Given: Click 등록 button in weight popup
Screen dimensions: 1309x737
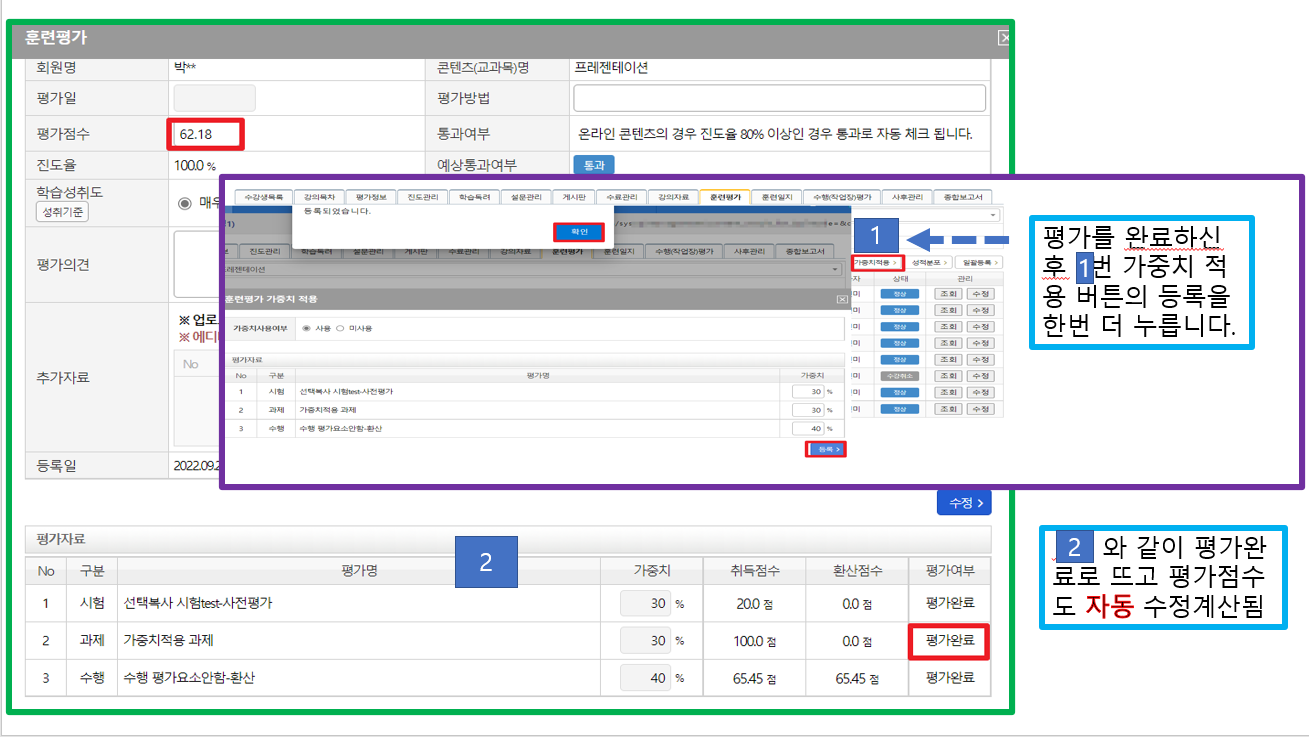Looking at the screenshot, I should point(825,450).
